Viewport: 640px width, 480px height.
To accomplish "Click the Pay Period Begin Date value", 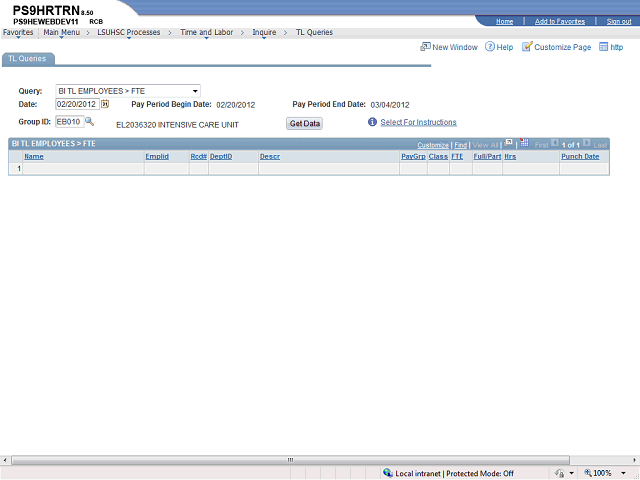I will 236,105.
